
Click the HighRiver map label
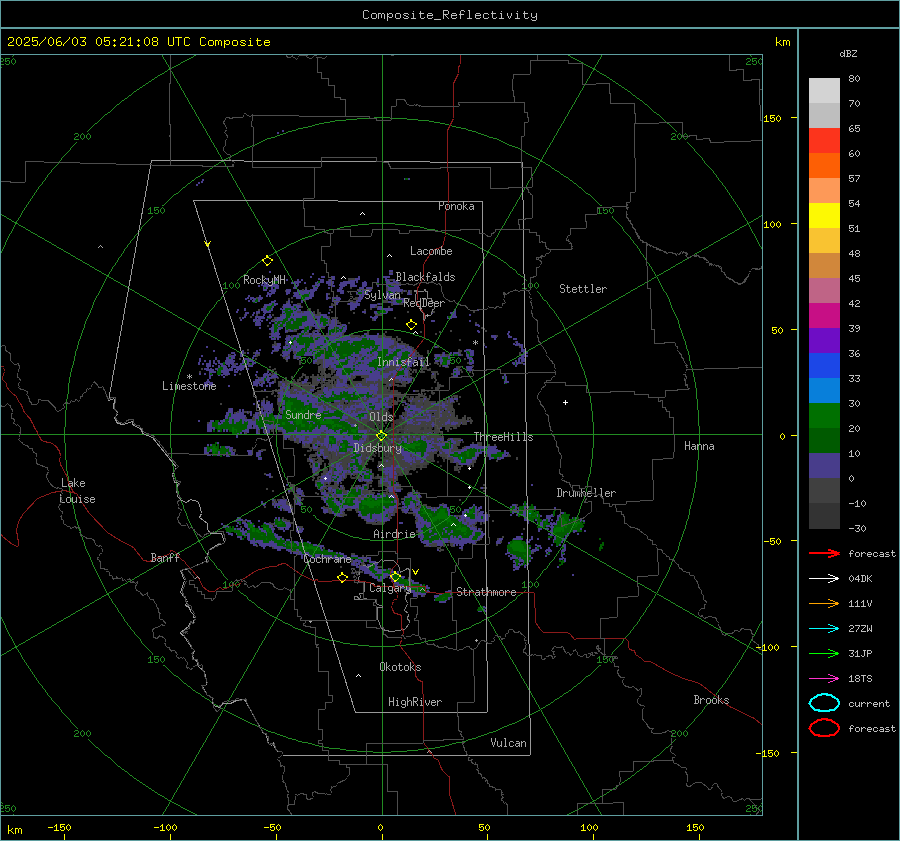click(x=415, y=702)
